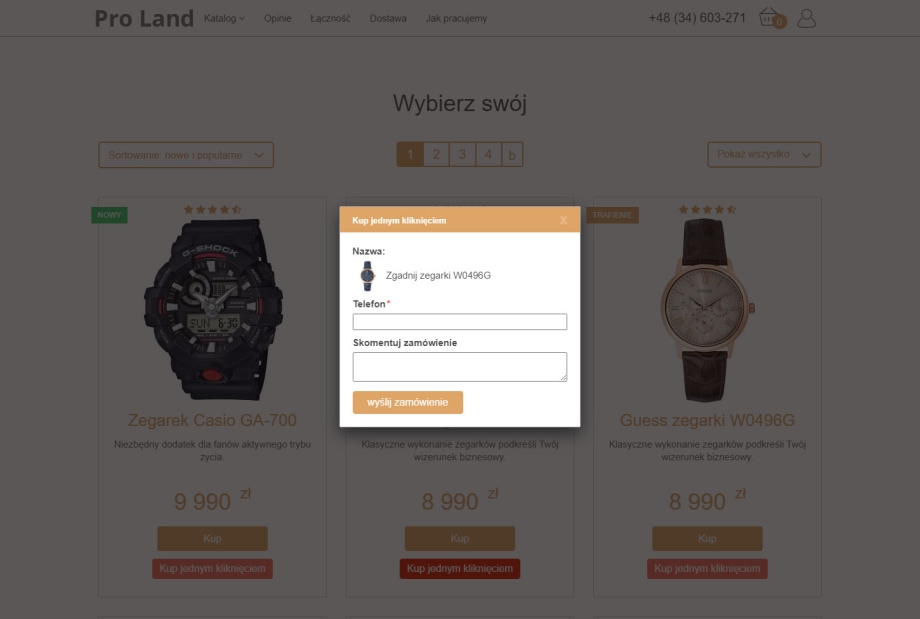Image resolution: width=920 pixels, height=619 pixels.
Task: Open the Pokaż wszystko dropdown
Action: pyautogui.click(x=764, y=154)
